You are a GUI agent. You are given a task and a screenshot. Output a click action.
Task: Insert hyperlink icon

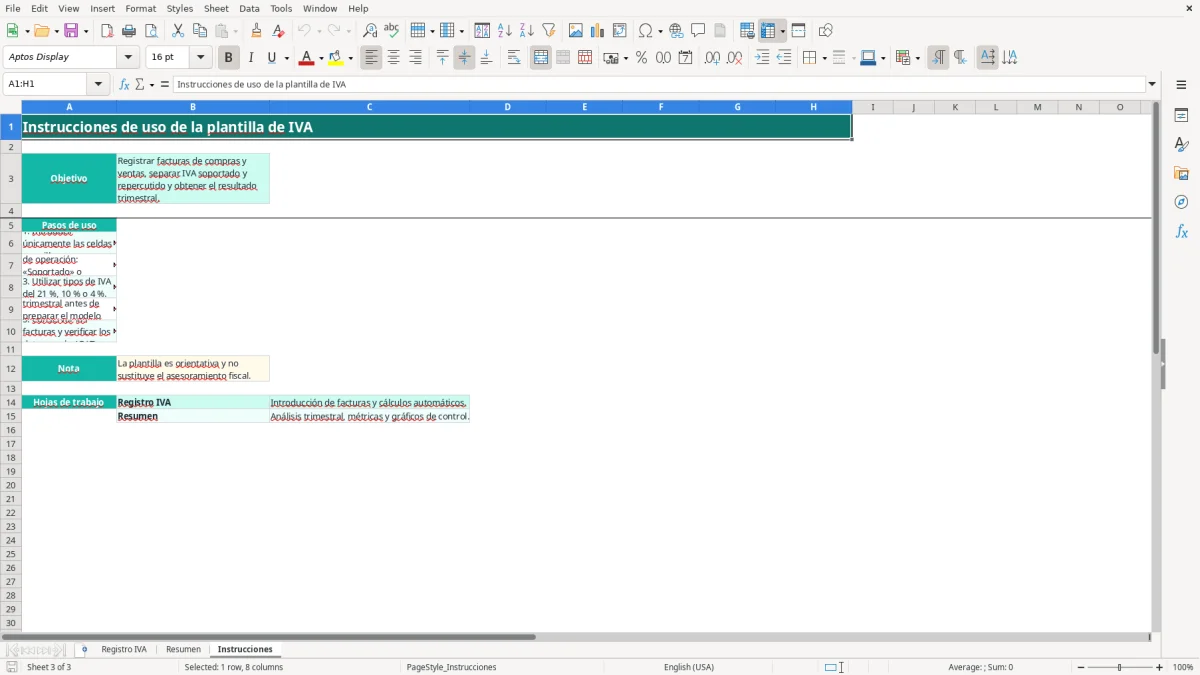(x=676, y=31)
